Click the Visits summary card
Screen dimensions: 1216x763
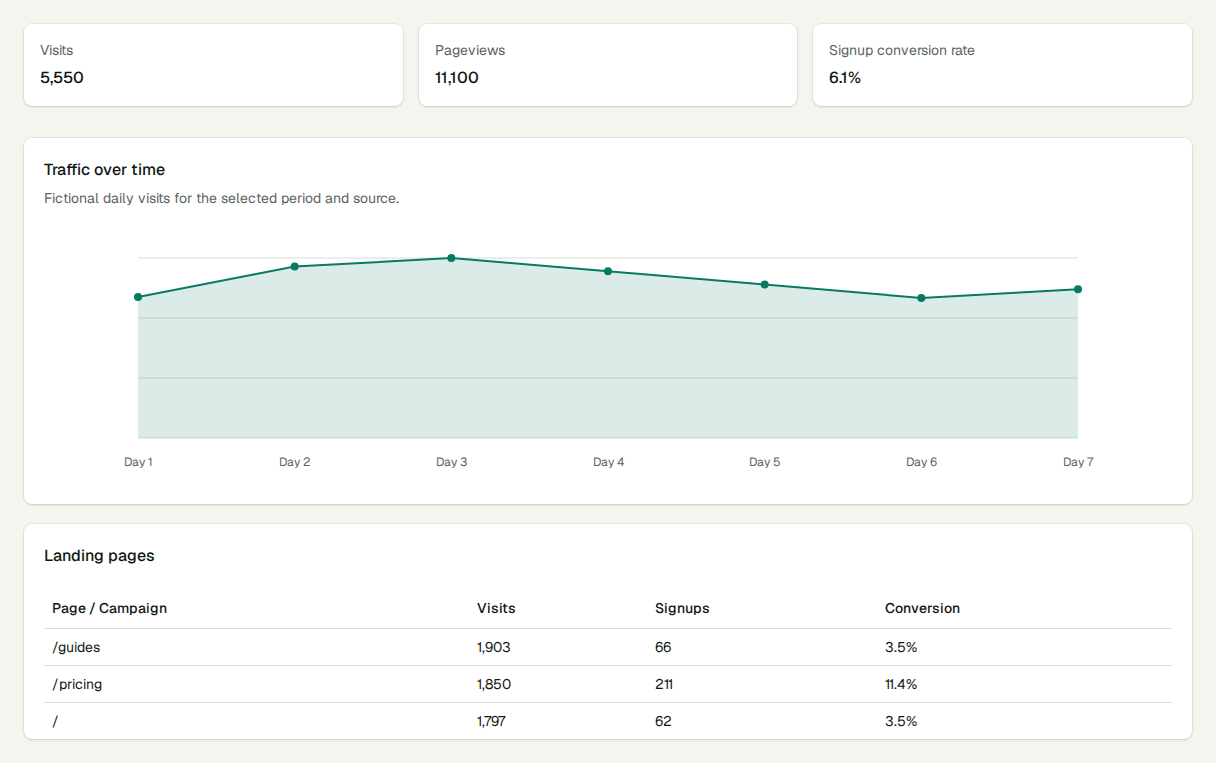point(213,65)
